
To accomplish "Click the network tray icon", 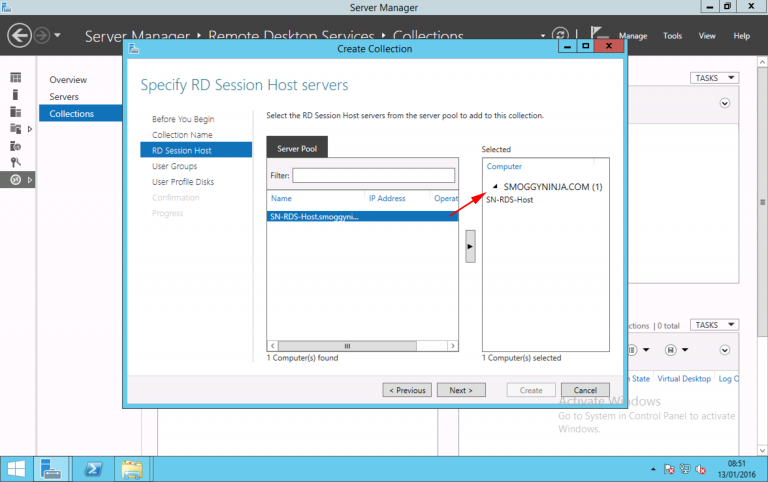I will tap(685, 469).
